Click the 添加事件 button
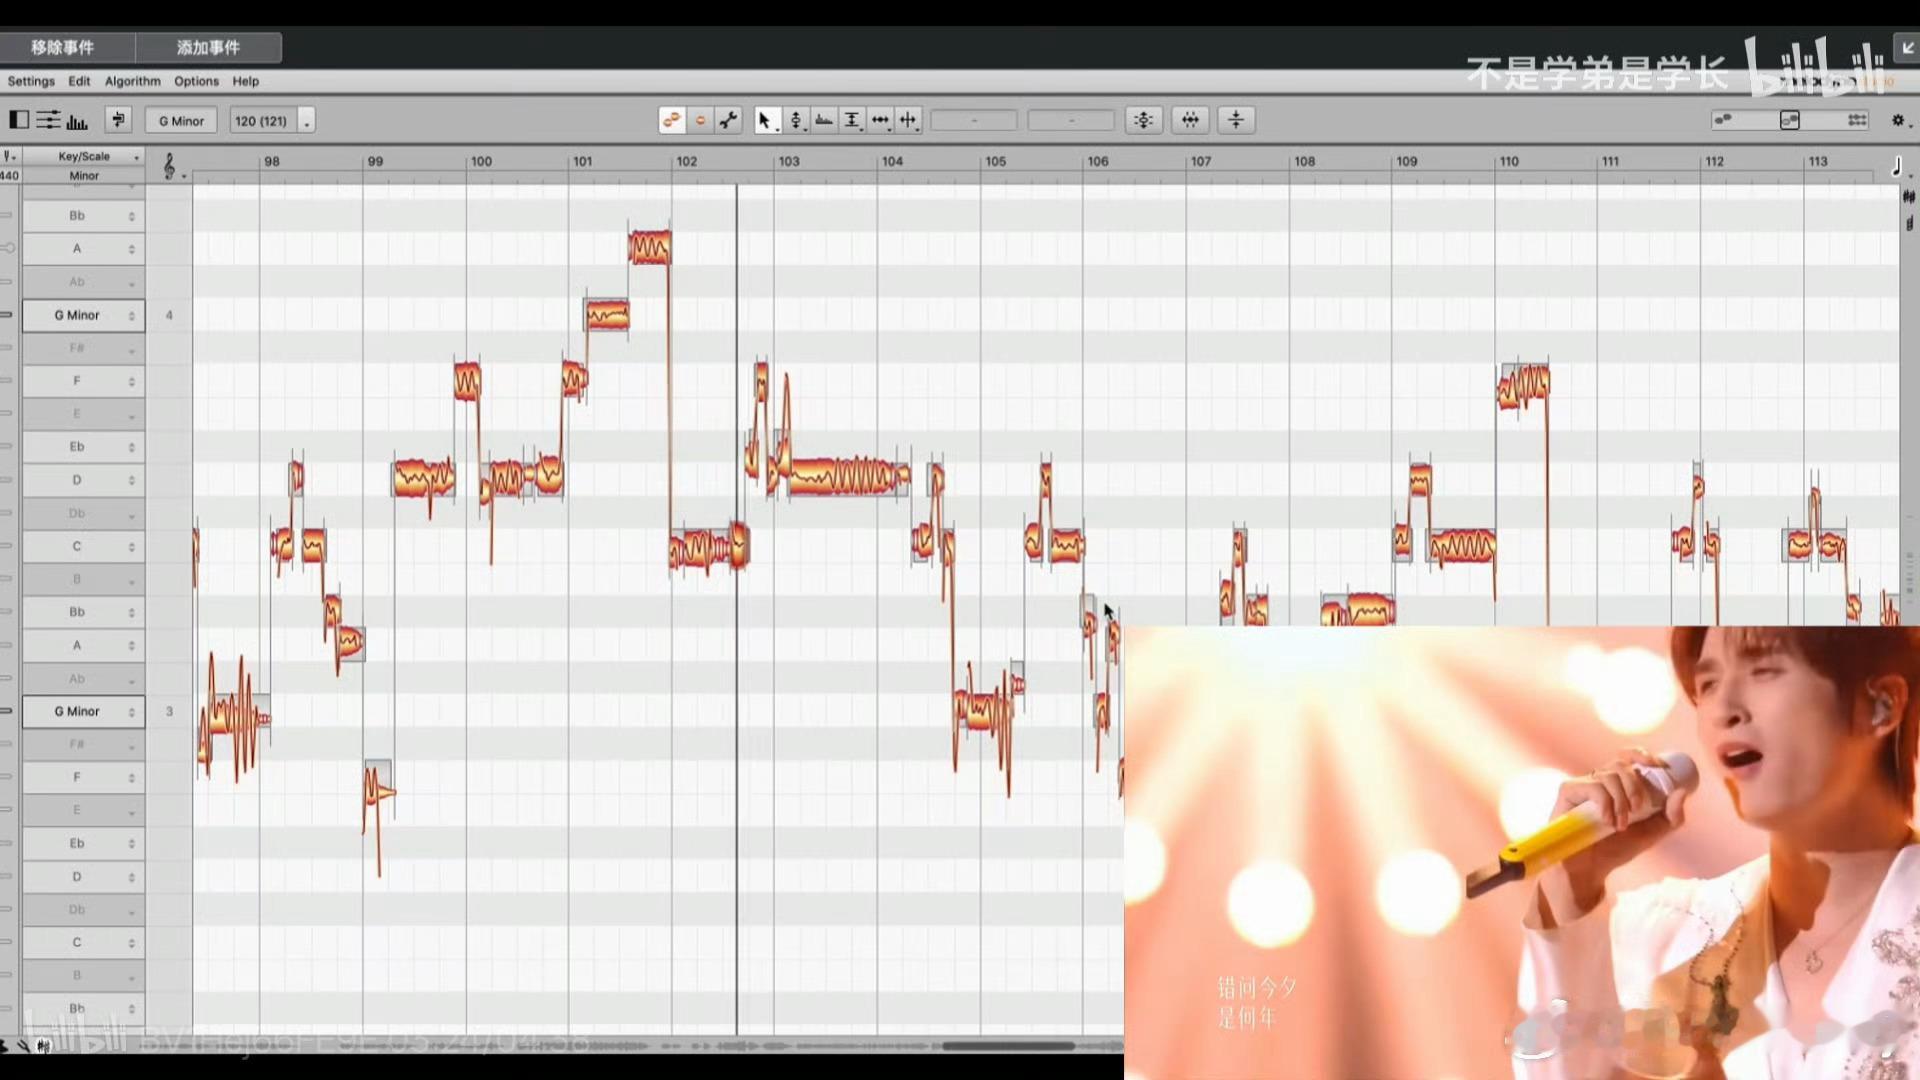Screen dimensions: 1920x1080 (x=208, y=47)
